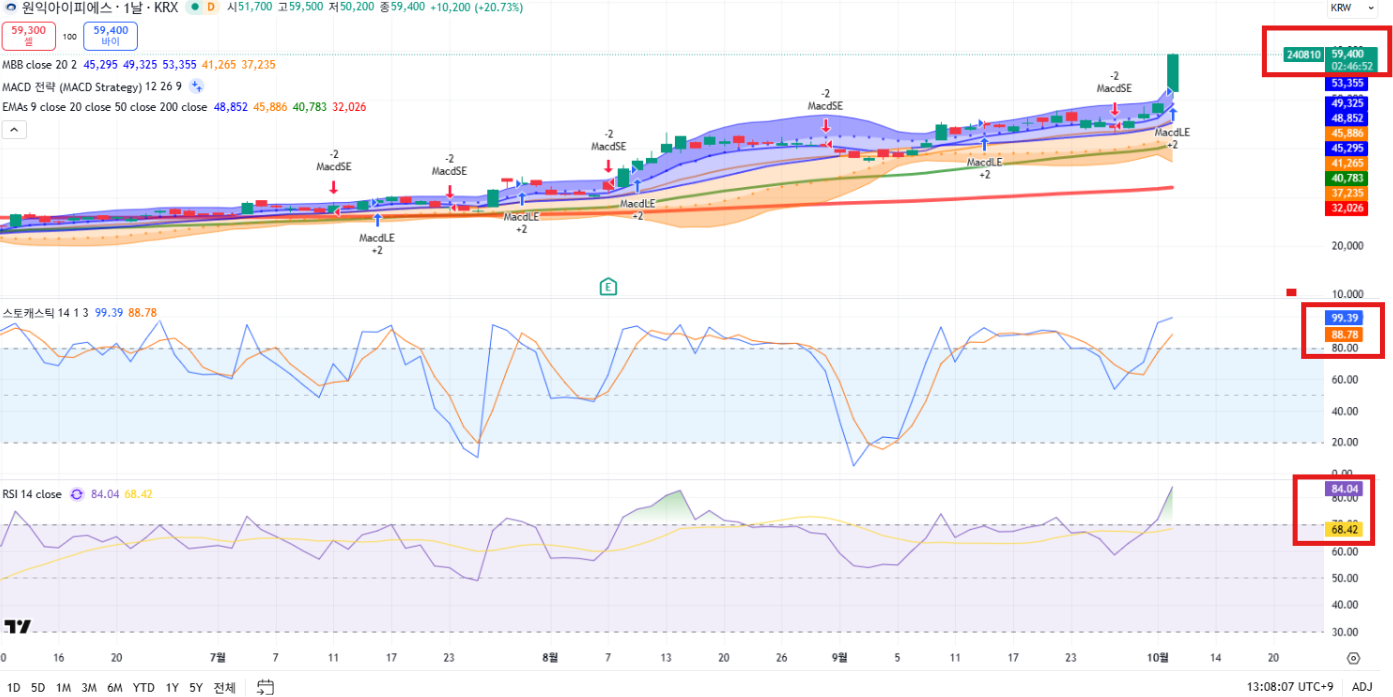Click the E earnings marker on chart

tap(607, 287)
